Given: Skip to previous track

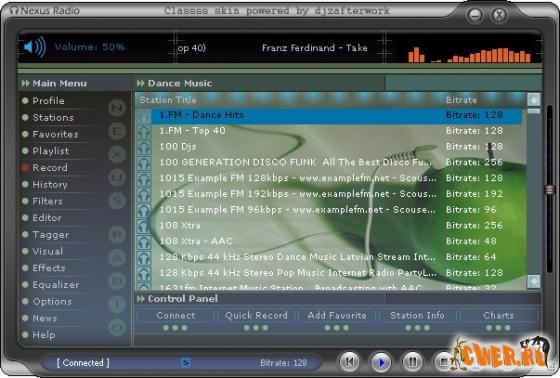Looking at the screenshot, I should [x=349, y=362].
